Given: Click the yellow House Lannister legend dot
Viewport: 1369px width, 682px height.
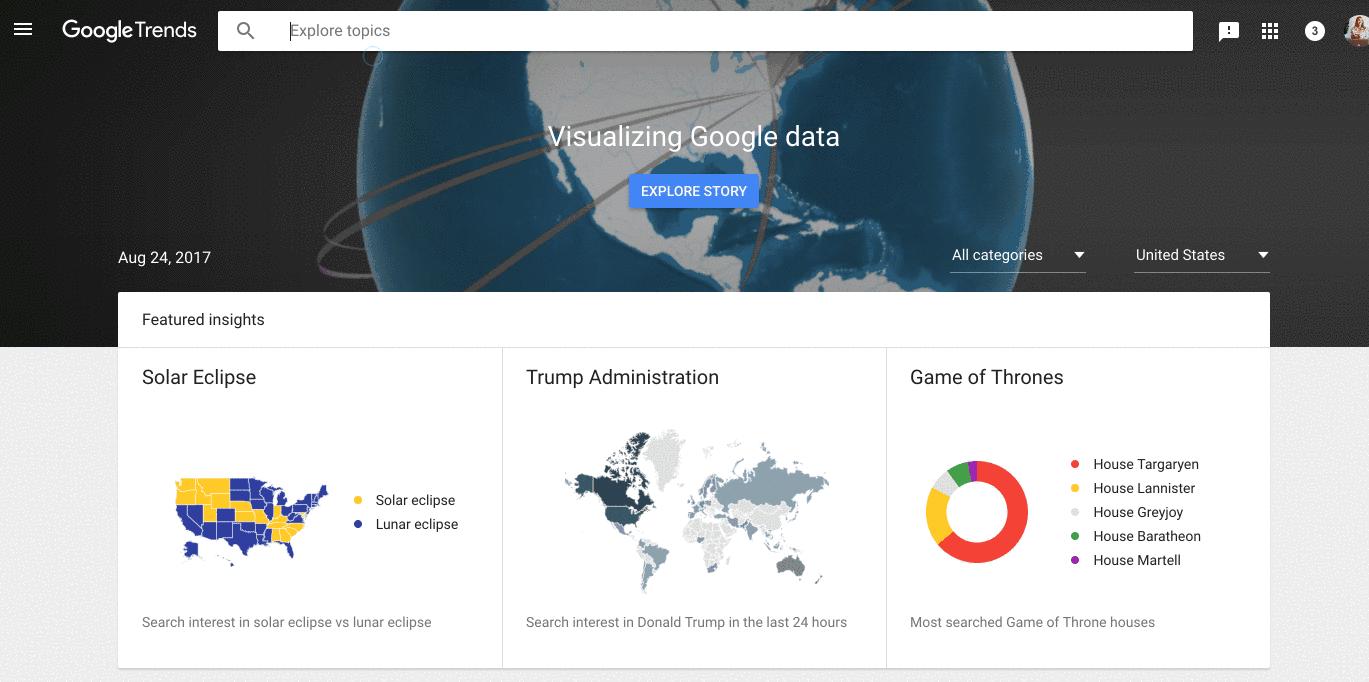Looking at the screenshot, I should tap(1075, 488).
